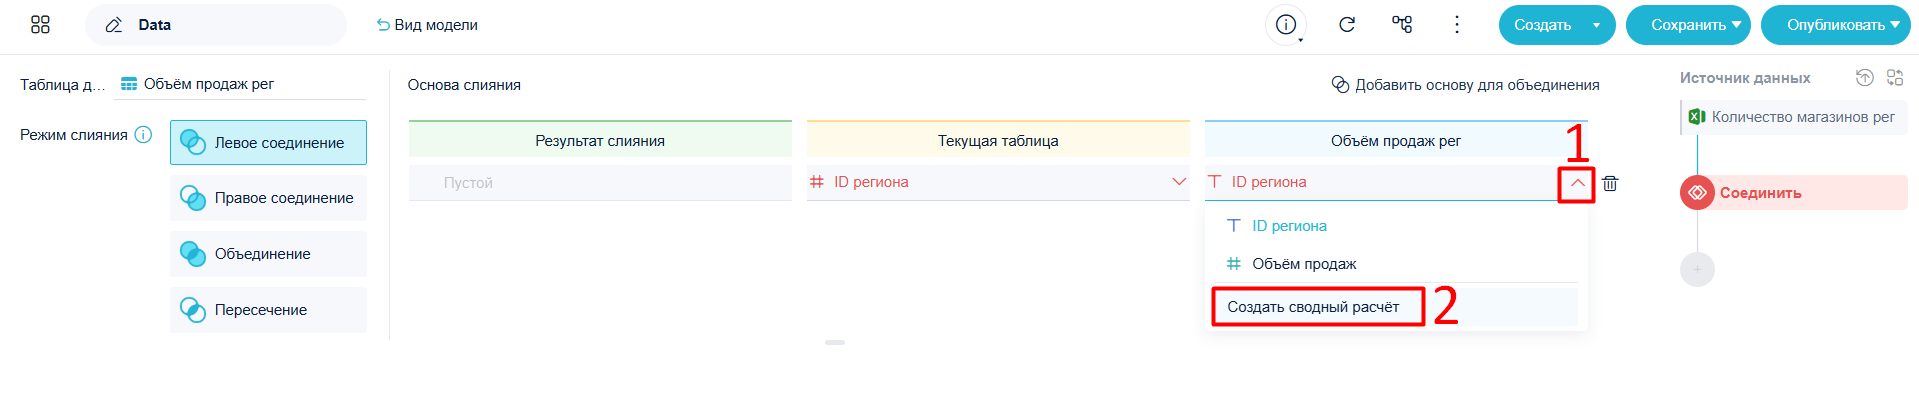Screen dimensions: 1919x398
Task: Open the model relationship diagram icon
Action: click(x=1402, y=25)
